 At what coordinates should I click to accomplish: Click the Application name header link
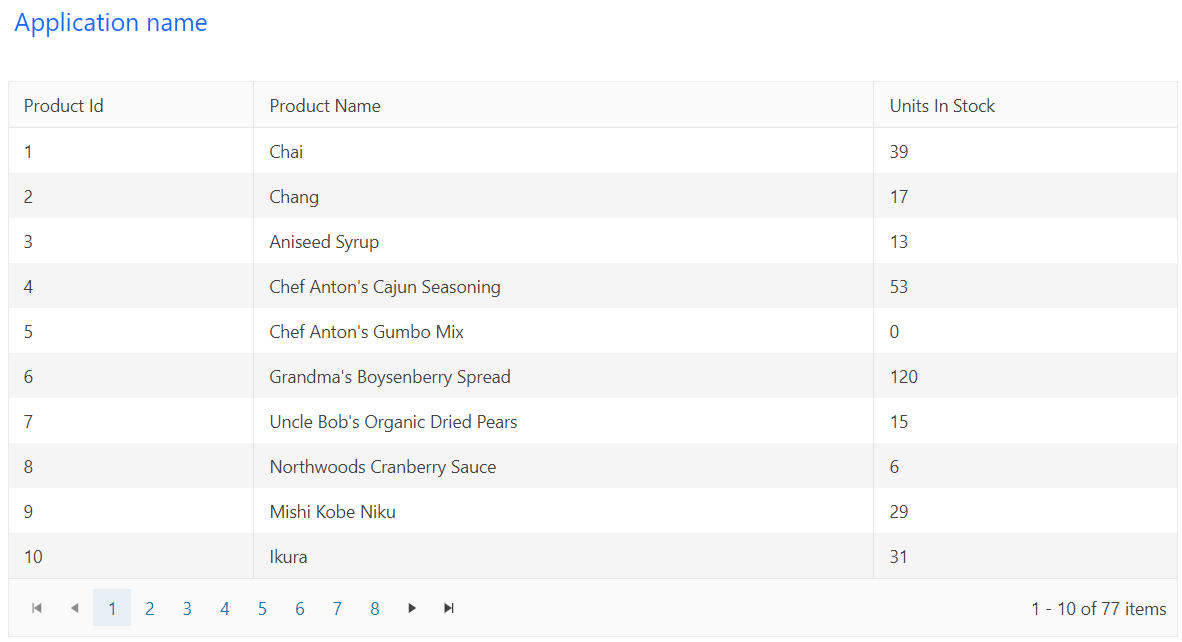111,22
